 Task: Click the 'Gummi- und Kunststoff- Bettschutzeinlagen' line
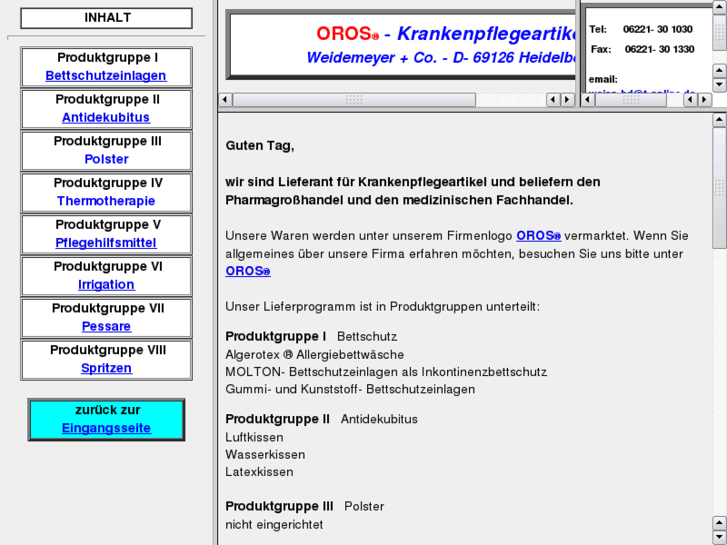[x=350, y=389]
